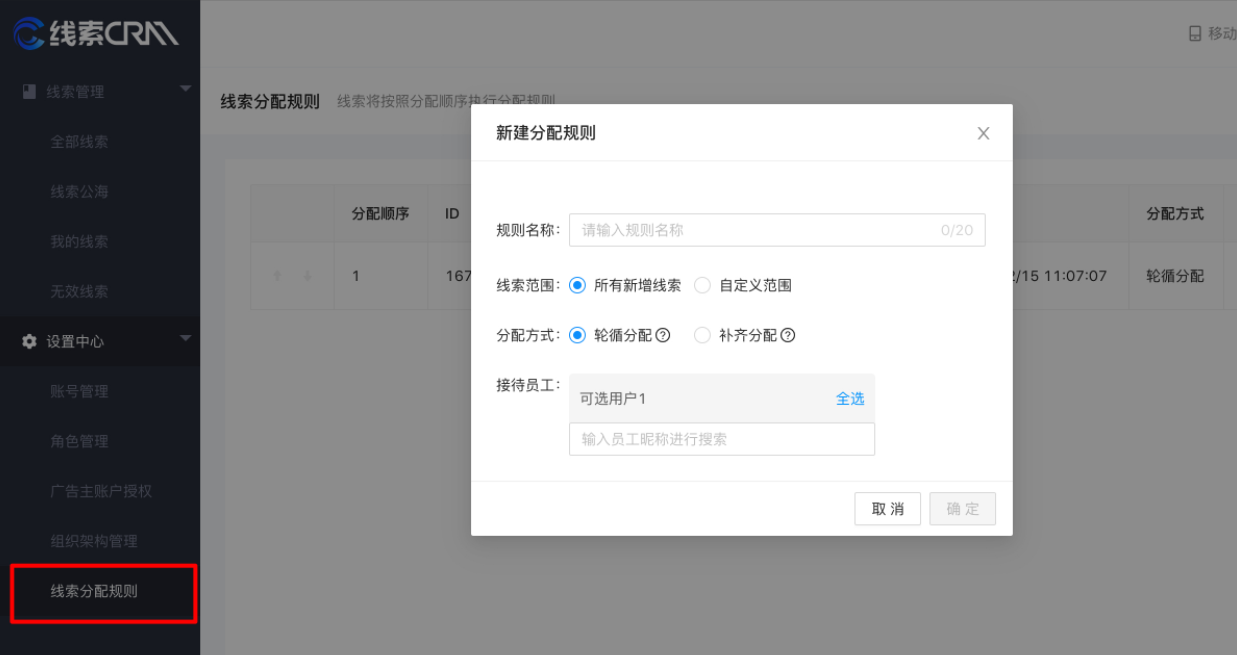The height and width of the screenshot is (655, 1237).
Task: Click the mobile device icon at top right
Action: point(1194,34)
